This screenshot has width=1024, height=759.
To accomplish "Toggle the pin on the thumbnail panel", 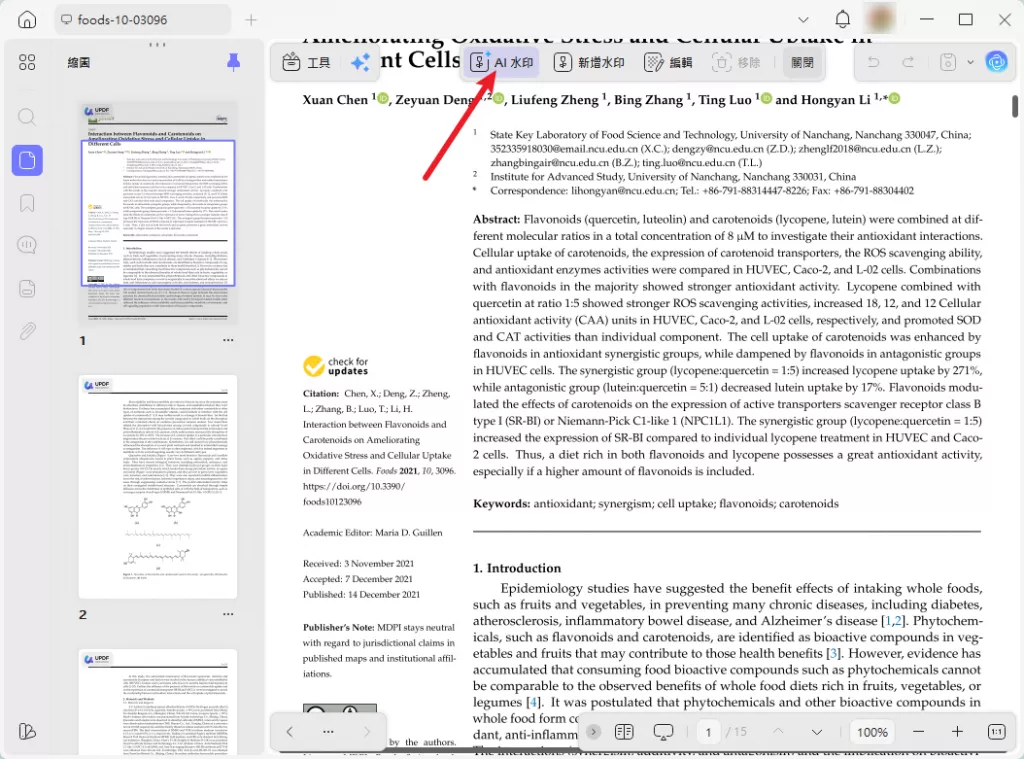I will 233,62.
